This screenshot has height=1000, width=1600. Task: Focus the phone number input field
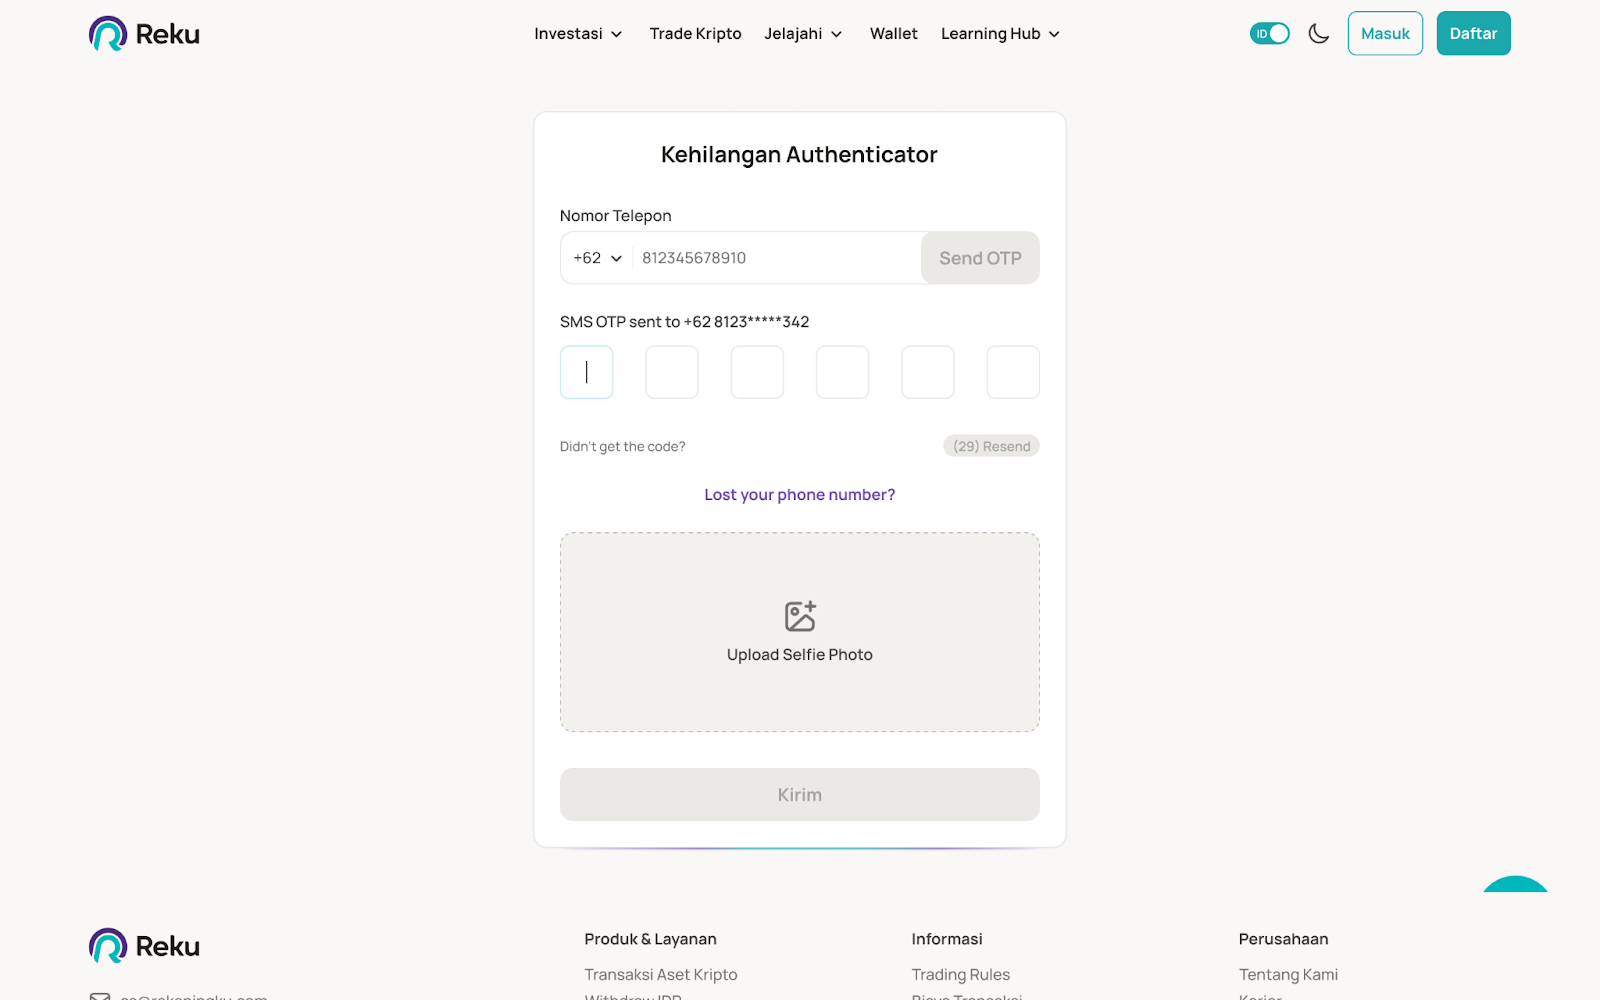775,258
